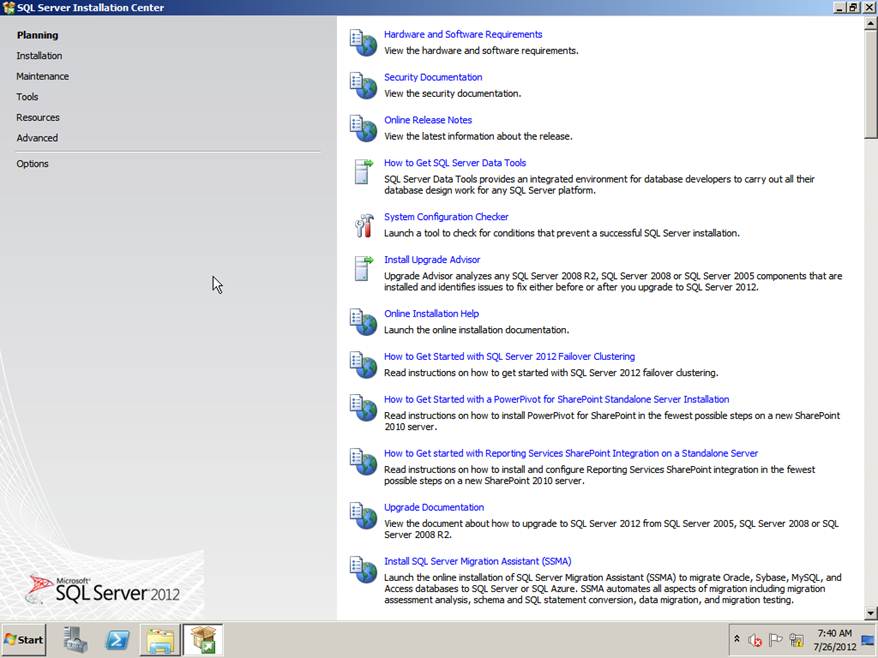Open the Online Release Notes link

pyautogui.click(x=428, y=120)
